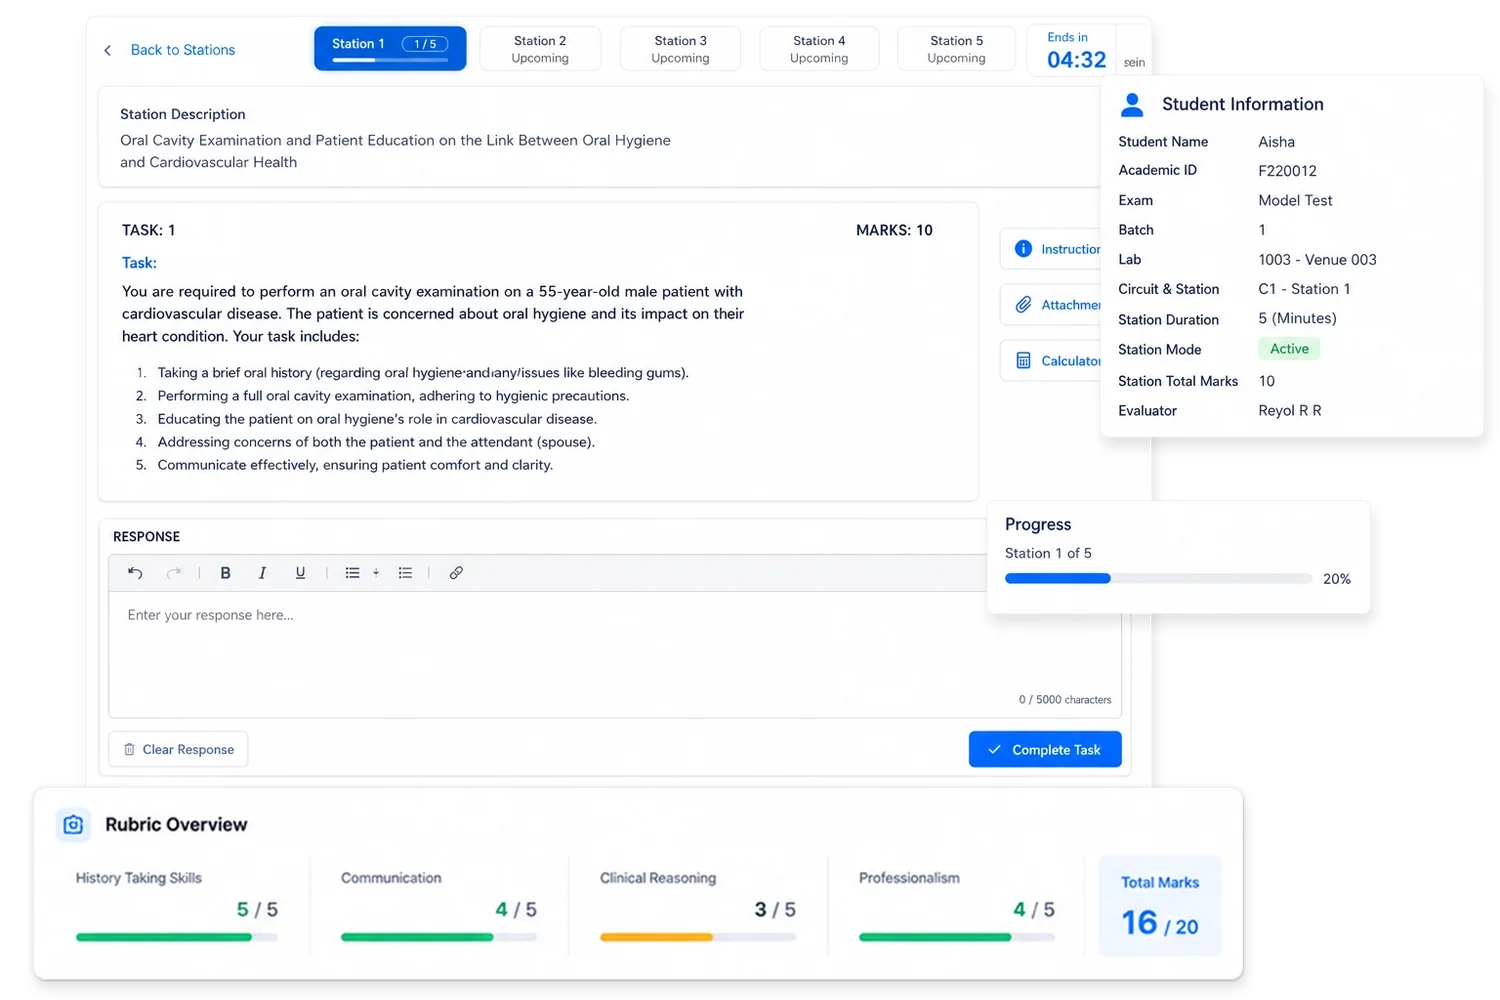Click the Station 1 of 5 progress bar
Viewport: 1500px width, 1000px height.
(x=1158, y=579)
